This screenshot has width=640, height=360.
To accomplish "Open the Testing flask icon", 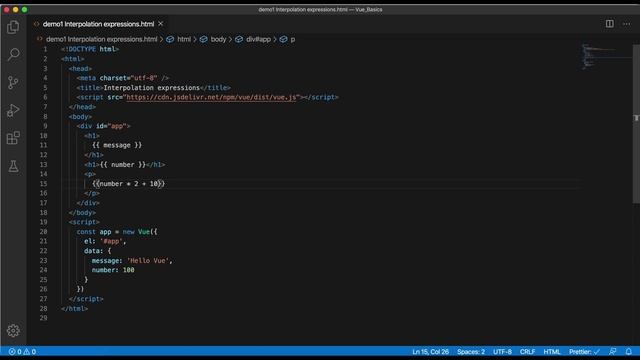I will (x=13, y=166).
